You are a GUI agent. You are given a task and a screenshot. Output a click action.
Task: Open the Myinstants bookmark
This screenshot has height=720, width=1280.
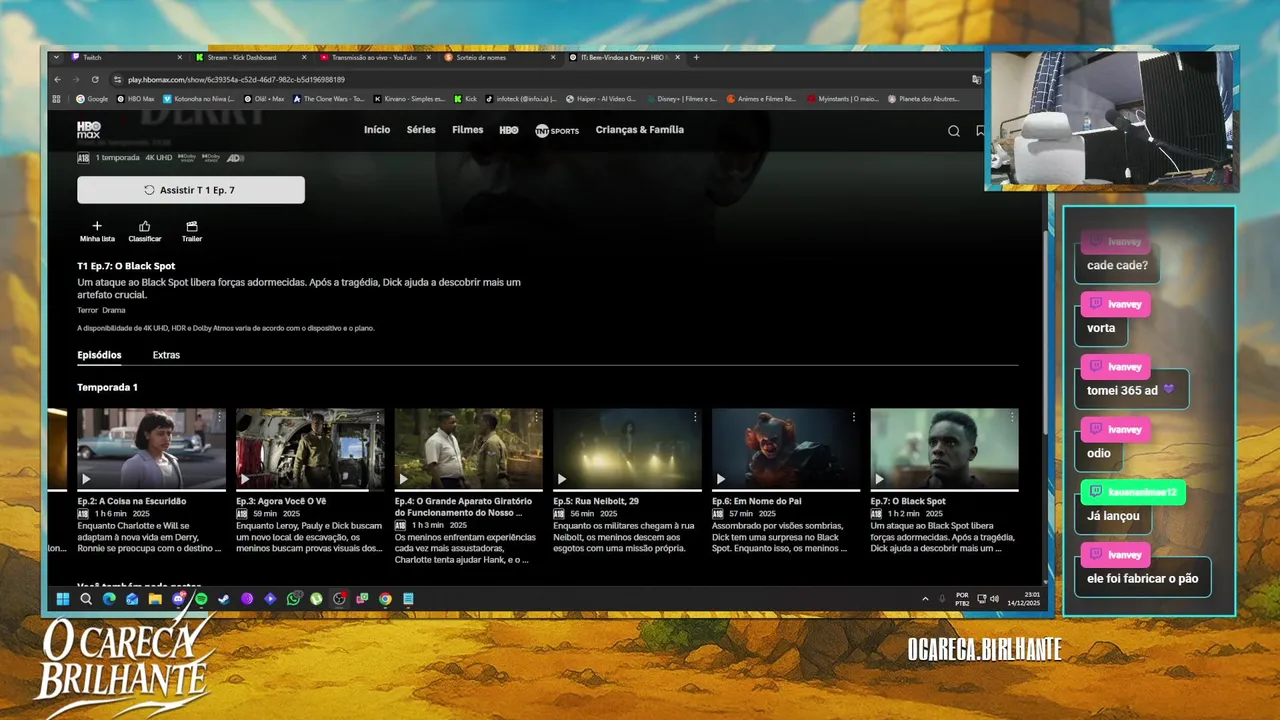[x=842, y=99]
